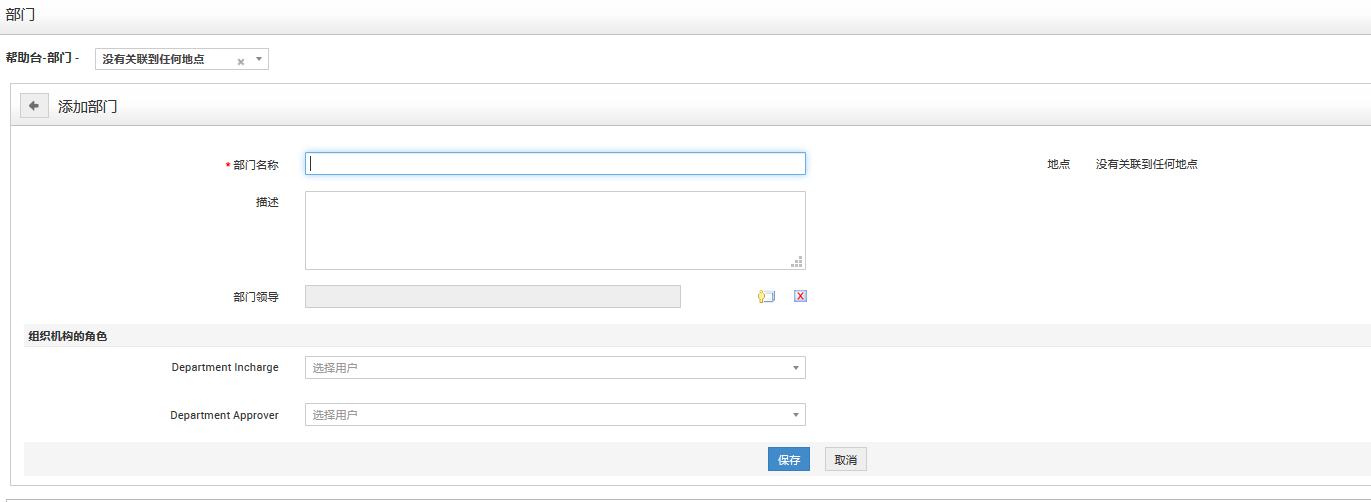The width and height of the screenshot is (1371, 502).
Task: Click the dropdown arrow of Department Incharge
Action: click(x=796, y=368)
